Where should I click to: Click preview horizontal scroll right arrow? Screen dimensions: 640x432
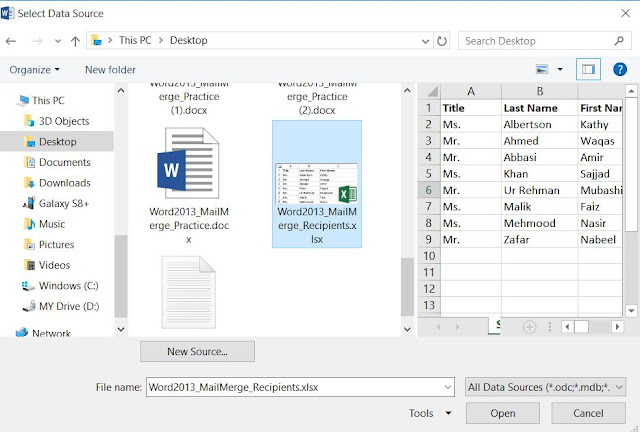click(617, 327)
